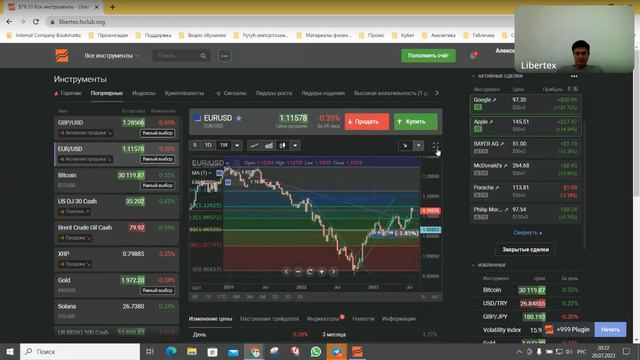Screen dimensions: 640x360
Task: Open the Новости tab below chart
Action: click(x=363, y=319)
